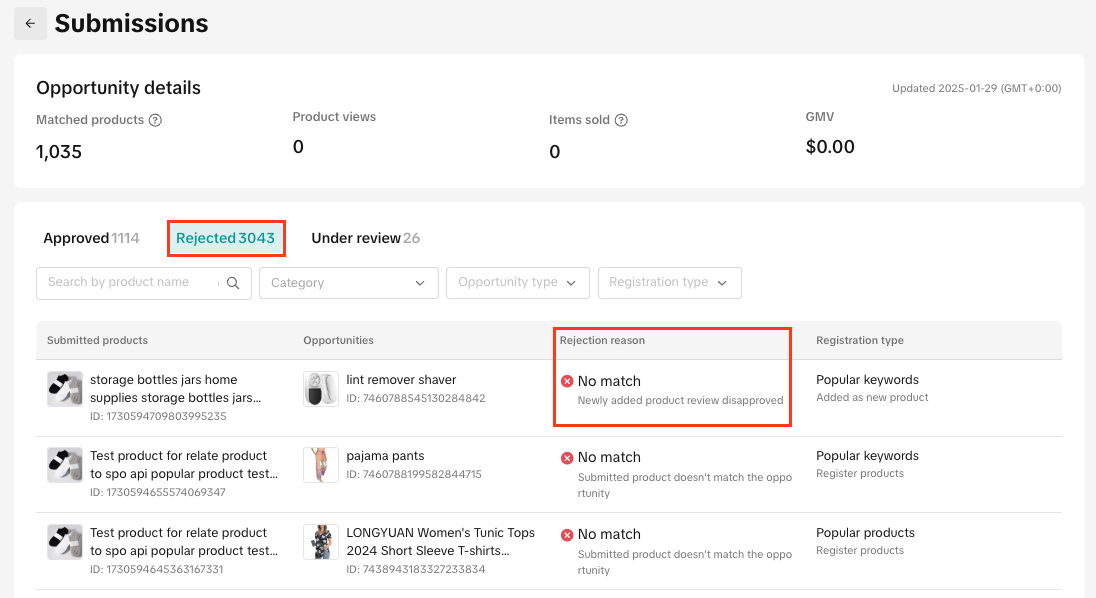Image resolution: width=1096 pixels, height=598 pixels.
Task: Open the Under review tab
Action: click(365, 238)
